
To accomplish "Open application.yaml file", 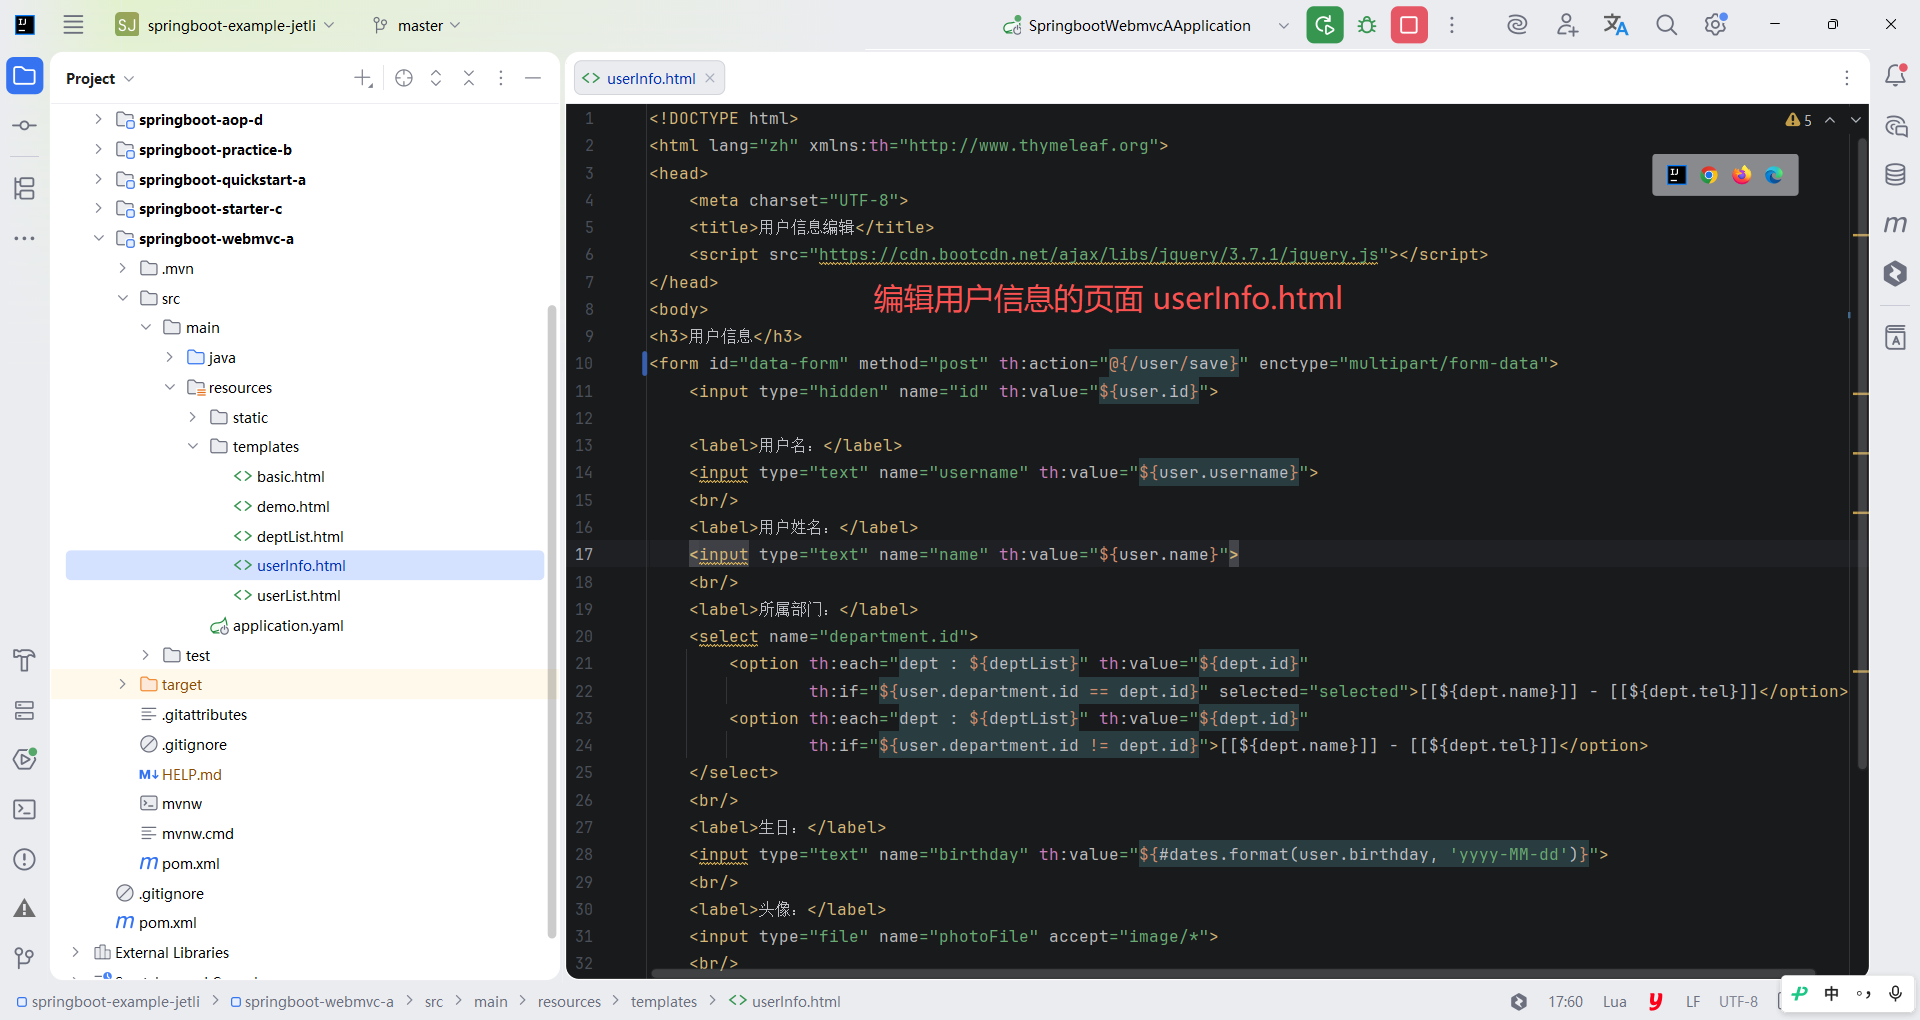I will 287,625.
